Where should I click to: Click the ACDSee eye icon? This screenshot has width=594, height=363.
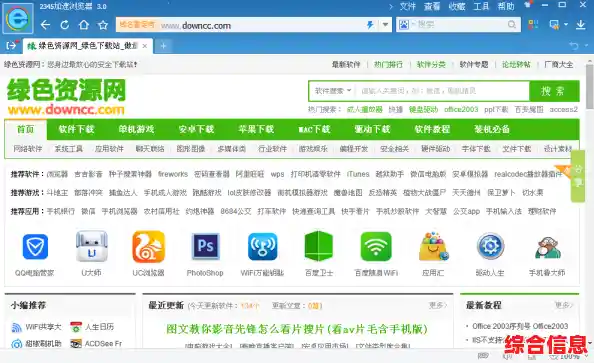76,344
